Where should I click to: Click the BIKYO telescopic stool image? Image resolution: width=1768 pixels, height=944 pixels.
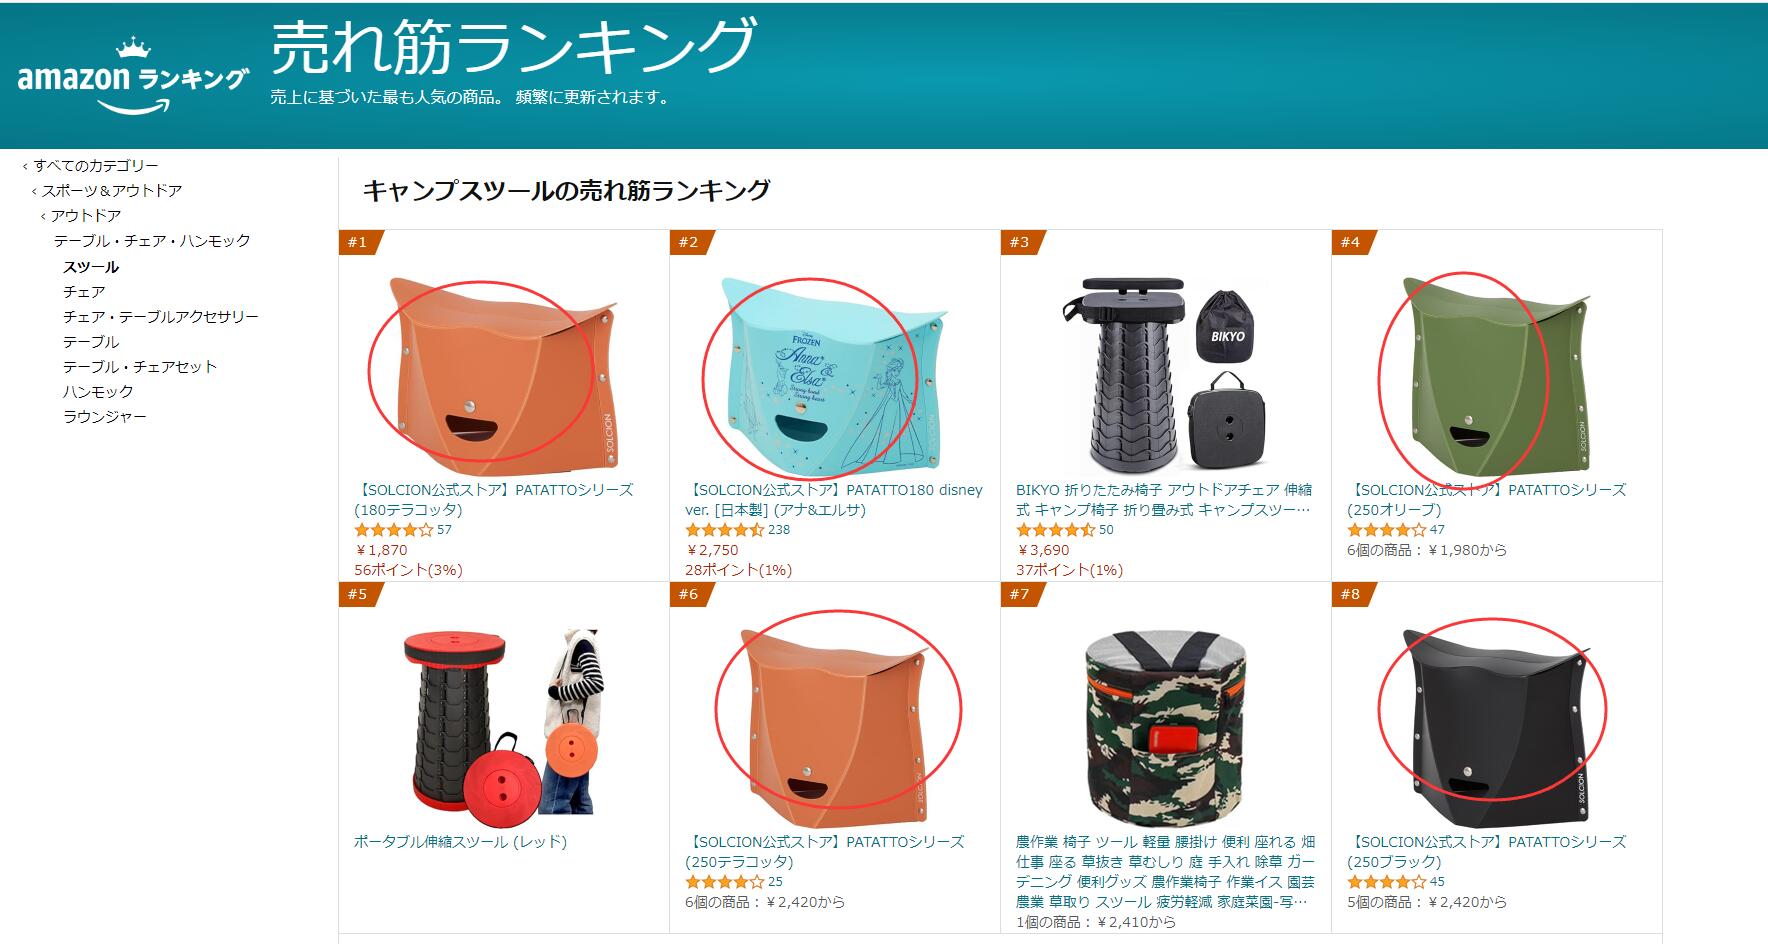[1166, 371]
